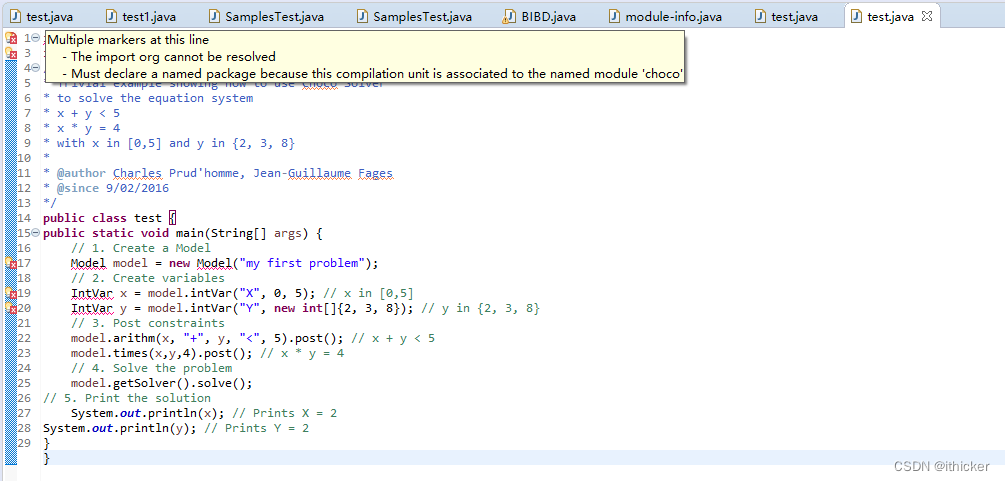Collapse the main method fold at line 15
1005x481 pixels.
36,233
